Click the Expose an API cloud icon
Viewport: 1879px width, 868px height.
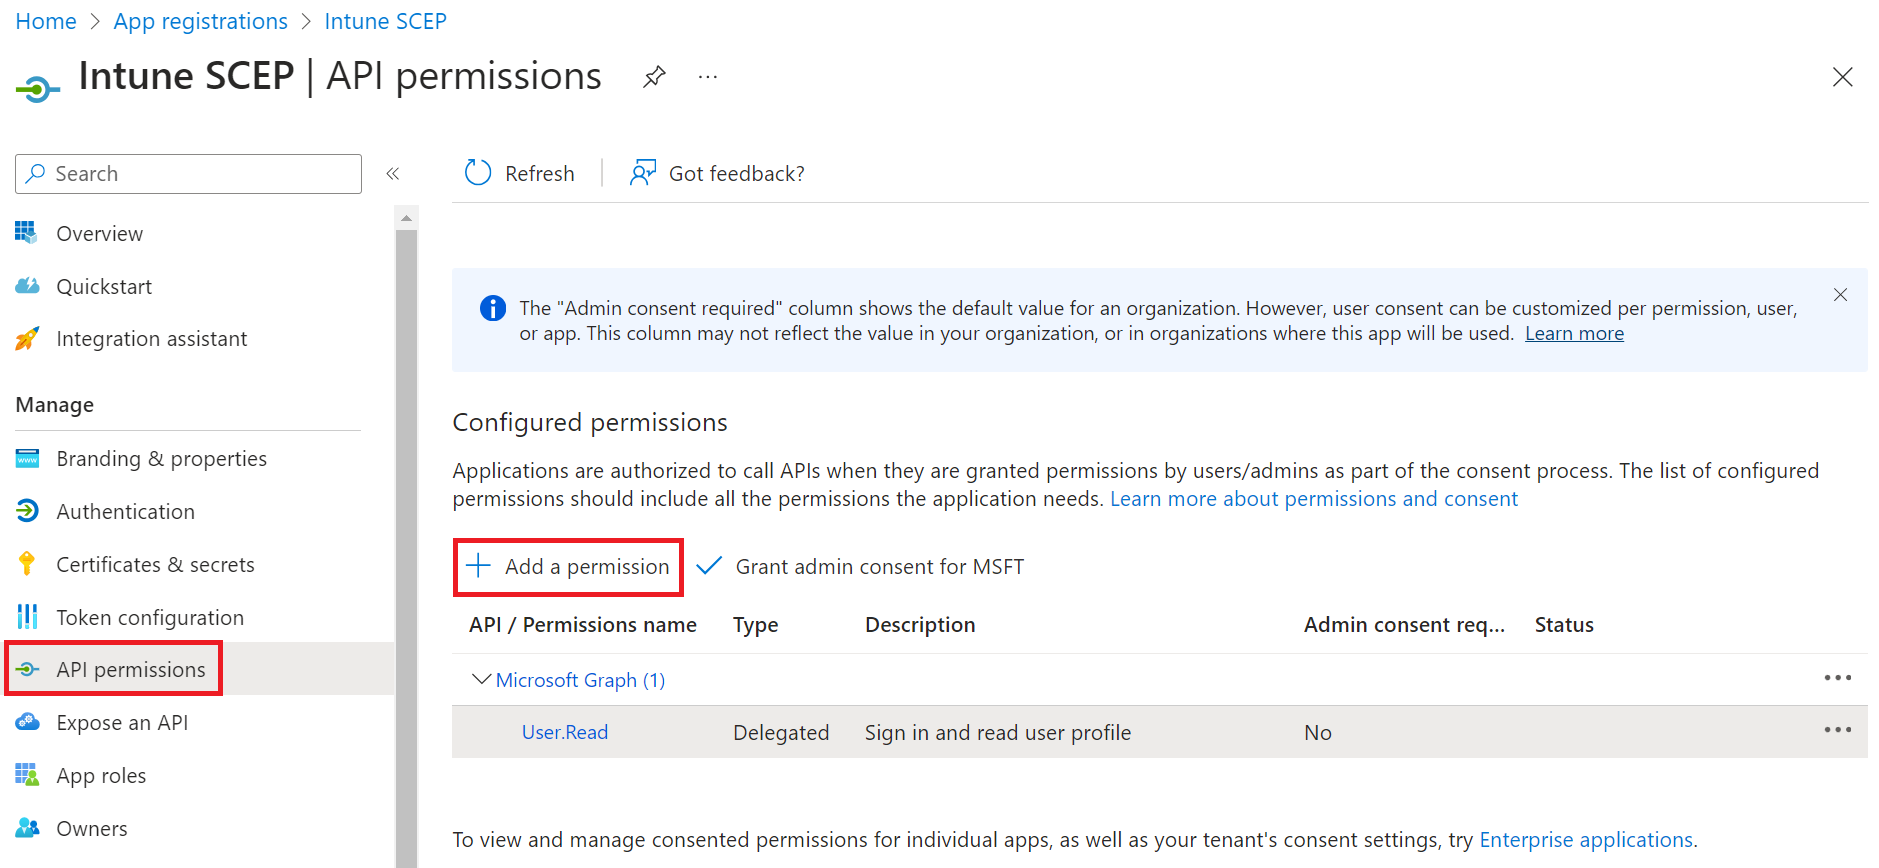pos(27,722)
